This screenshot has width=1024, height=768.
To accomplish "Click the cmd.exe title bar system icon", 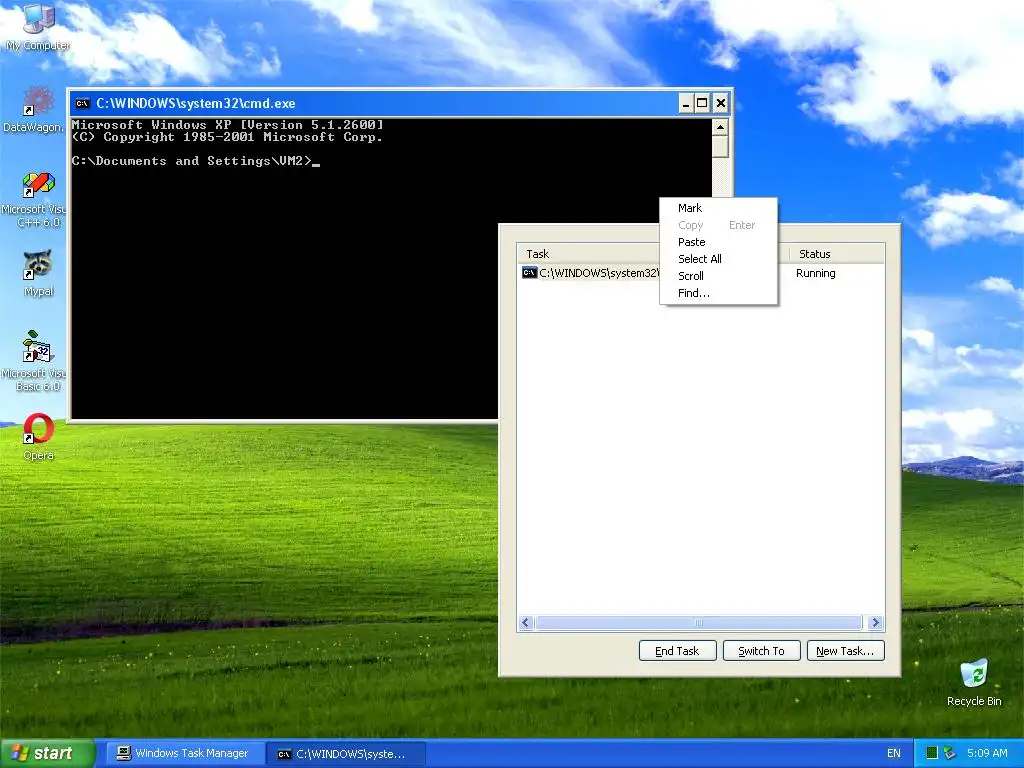I will 82,103.
